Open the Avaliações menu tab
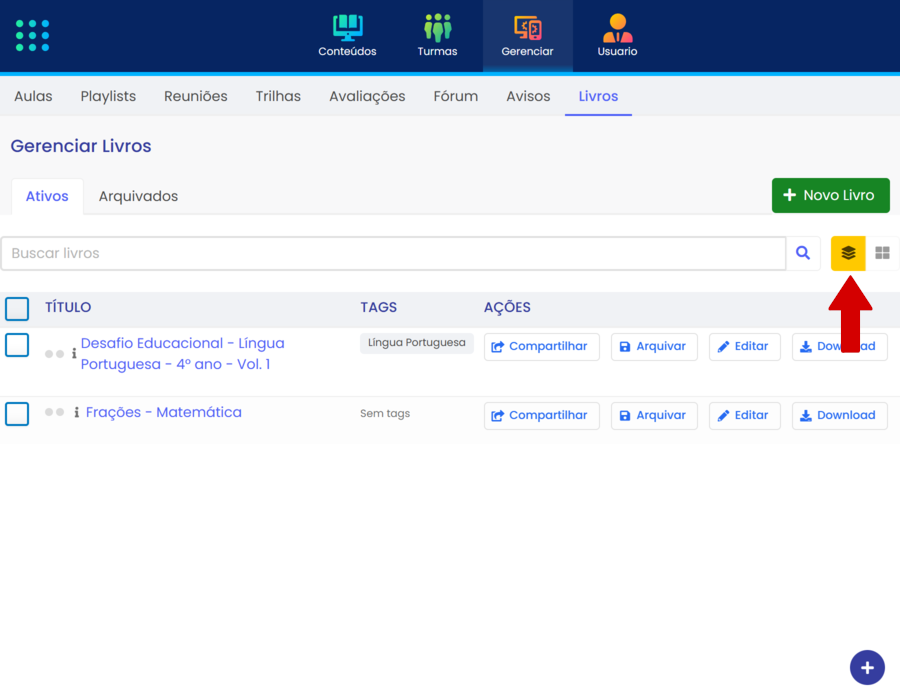The height and width of the screenshot is (700, 900). click(367, 97)
